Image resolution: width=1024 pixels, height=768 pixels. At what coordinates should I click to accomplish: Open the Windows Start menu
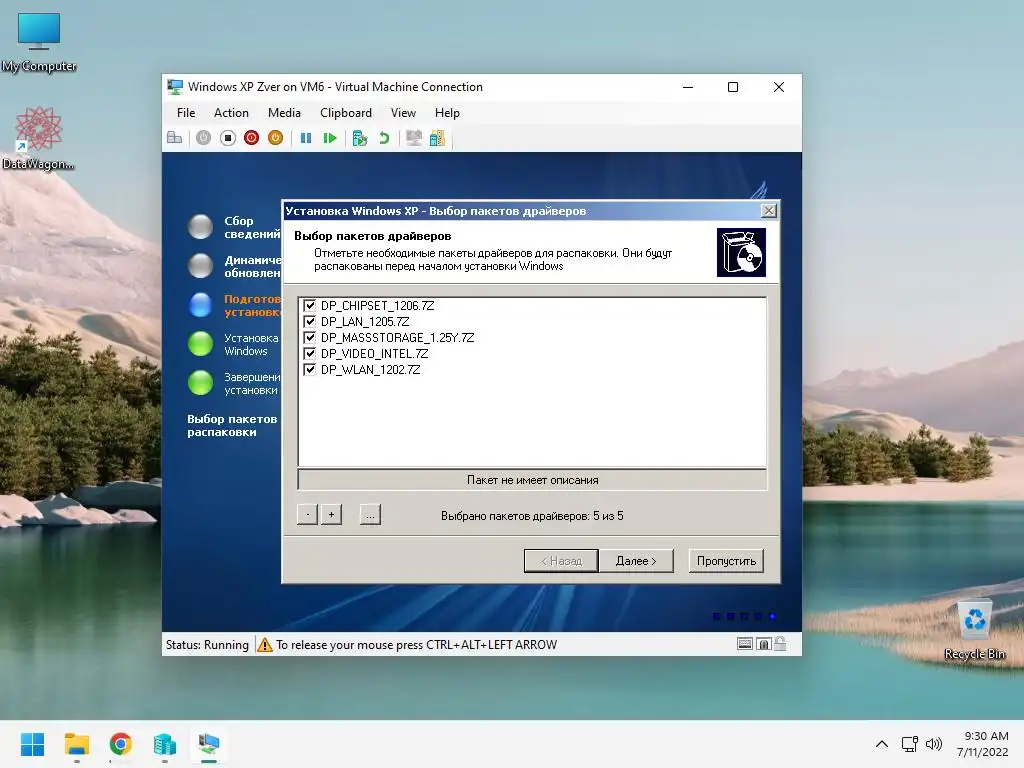(x=32, y=744)
